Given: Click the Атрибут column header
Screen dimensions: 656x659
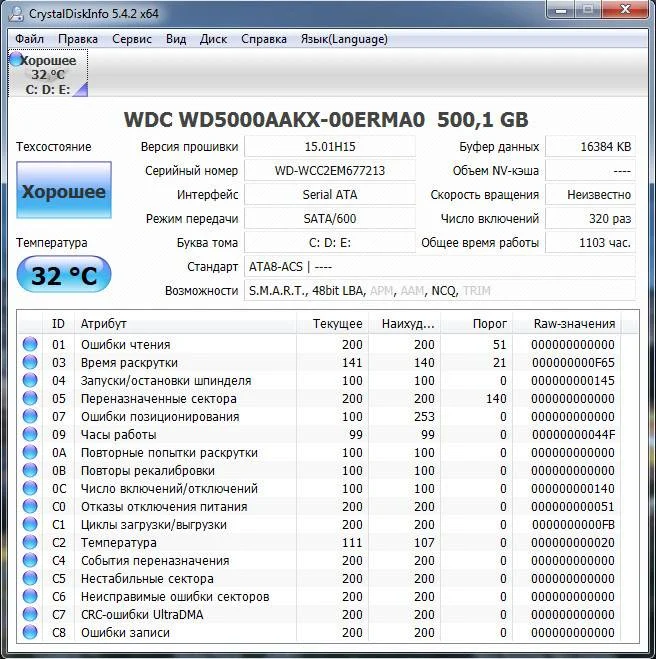Looking at the screenshot, I should 185,324.
